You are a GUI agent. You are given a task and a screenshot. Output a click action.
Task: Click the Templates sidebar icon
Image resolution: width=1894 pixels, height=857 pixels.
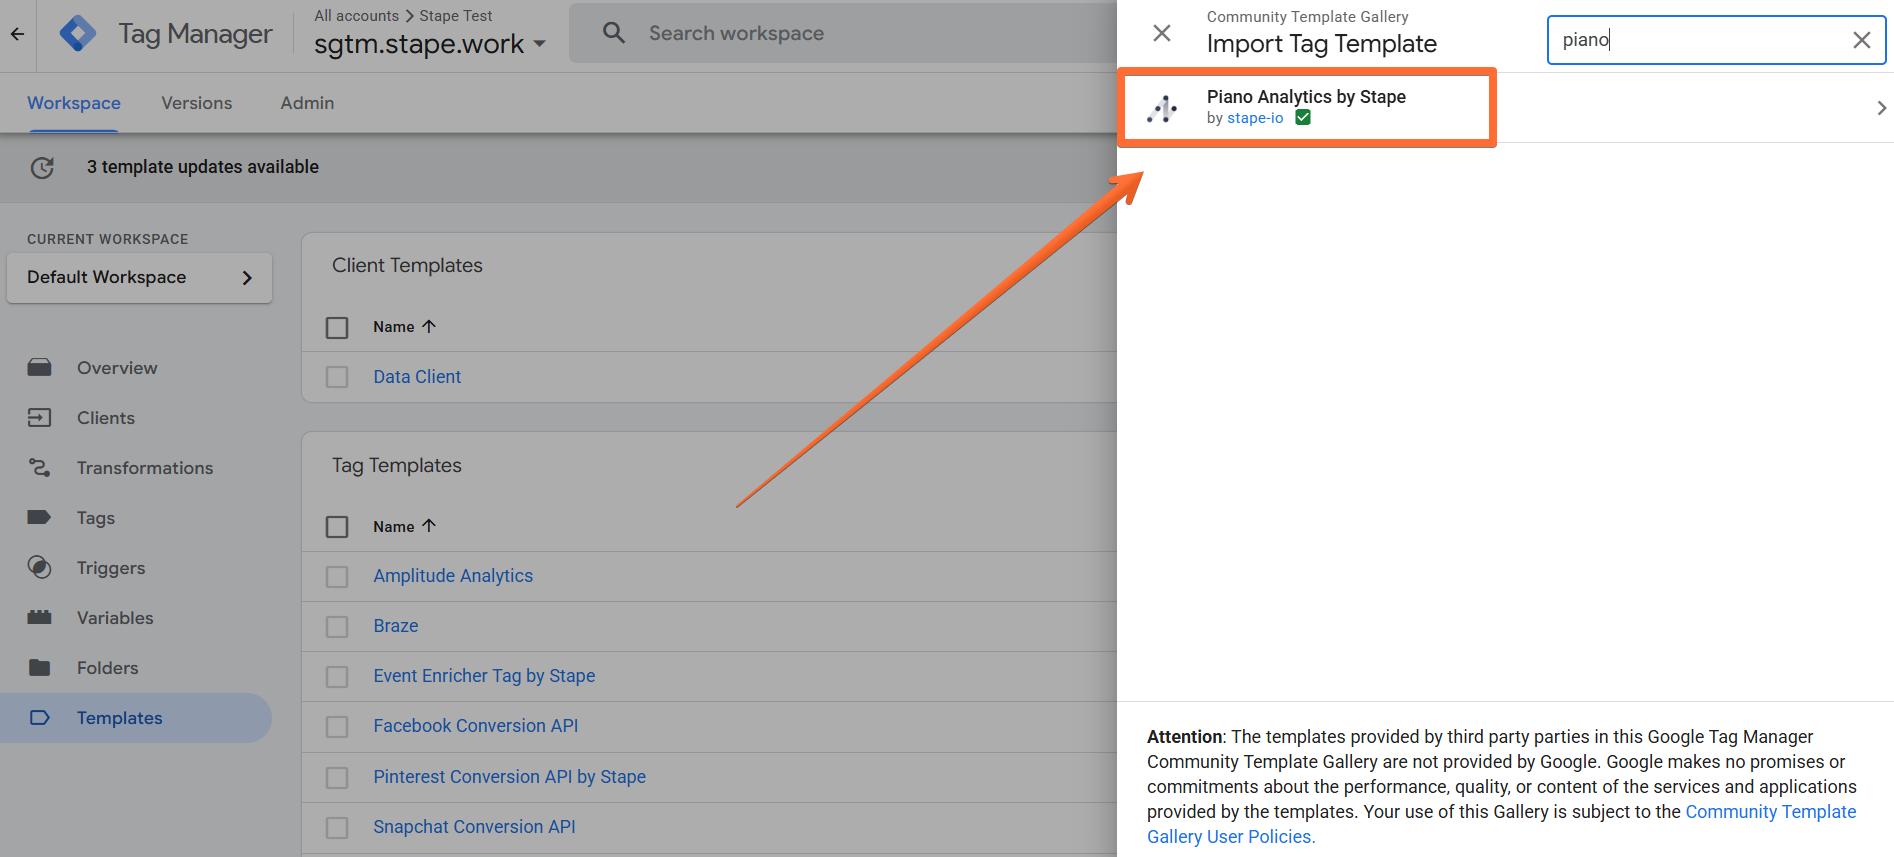pos(40,718)
